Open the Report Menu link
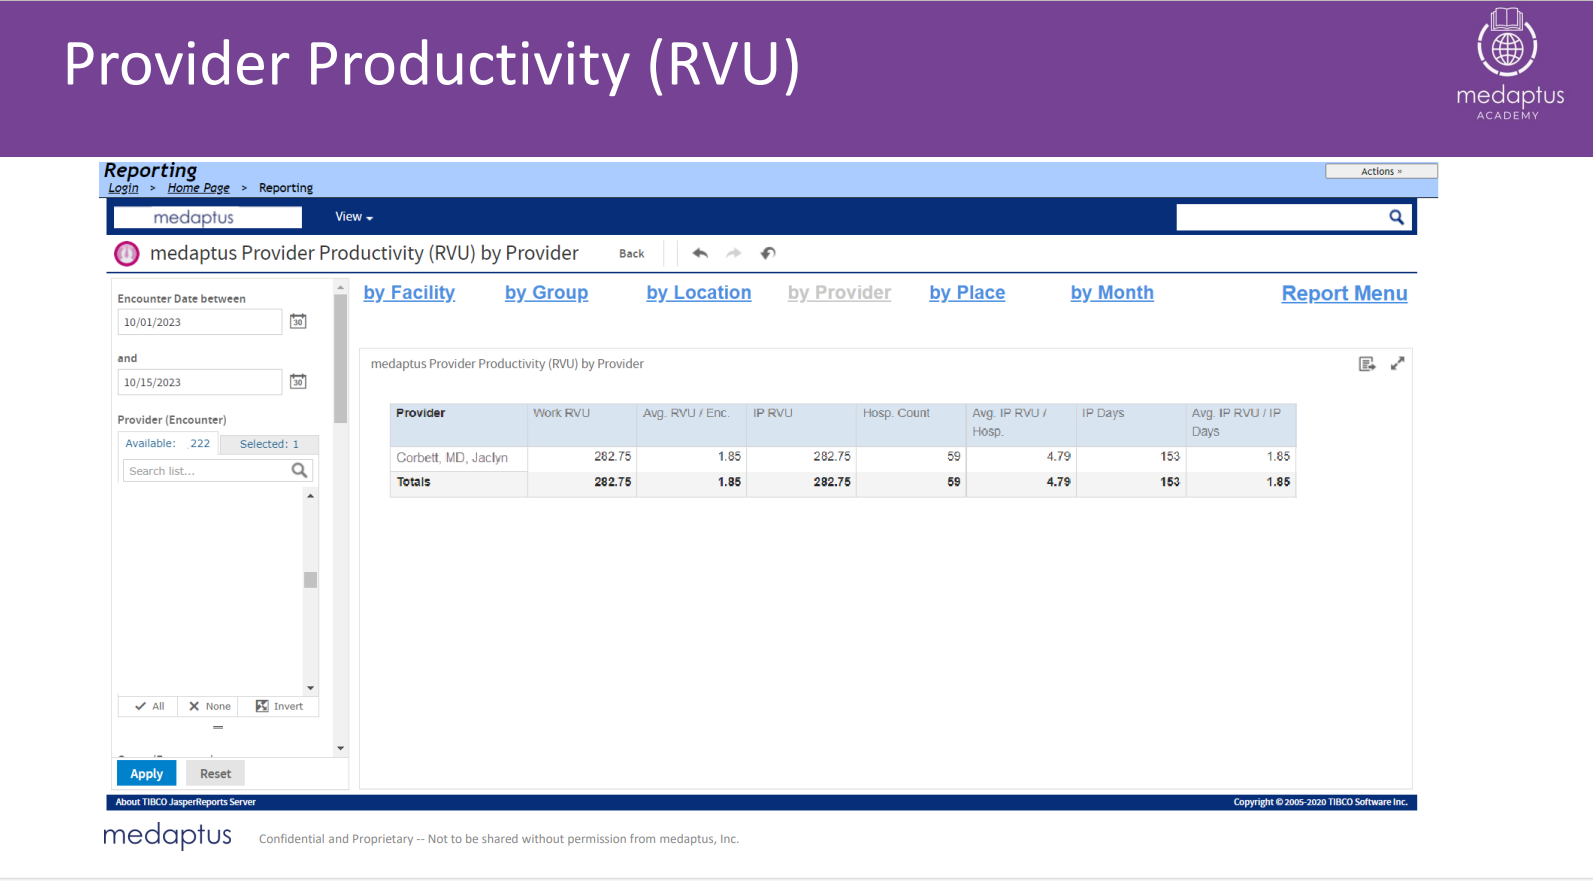 tap(1345, 294)
